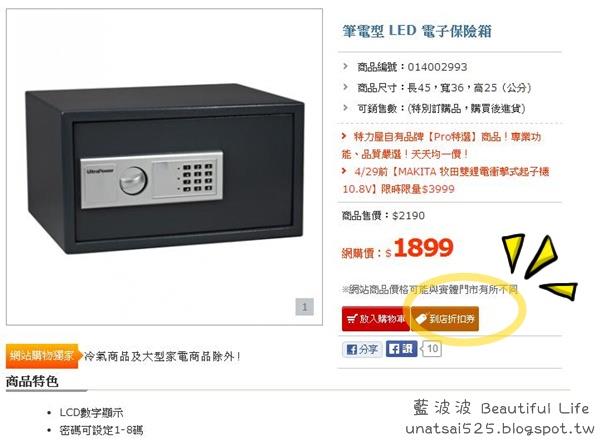Open the safe product main image
This screenshot has width=600, height=440.
165,167
